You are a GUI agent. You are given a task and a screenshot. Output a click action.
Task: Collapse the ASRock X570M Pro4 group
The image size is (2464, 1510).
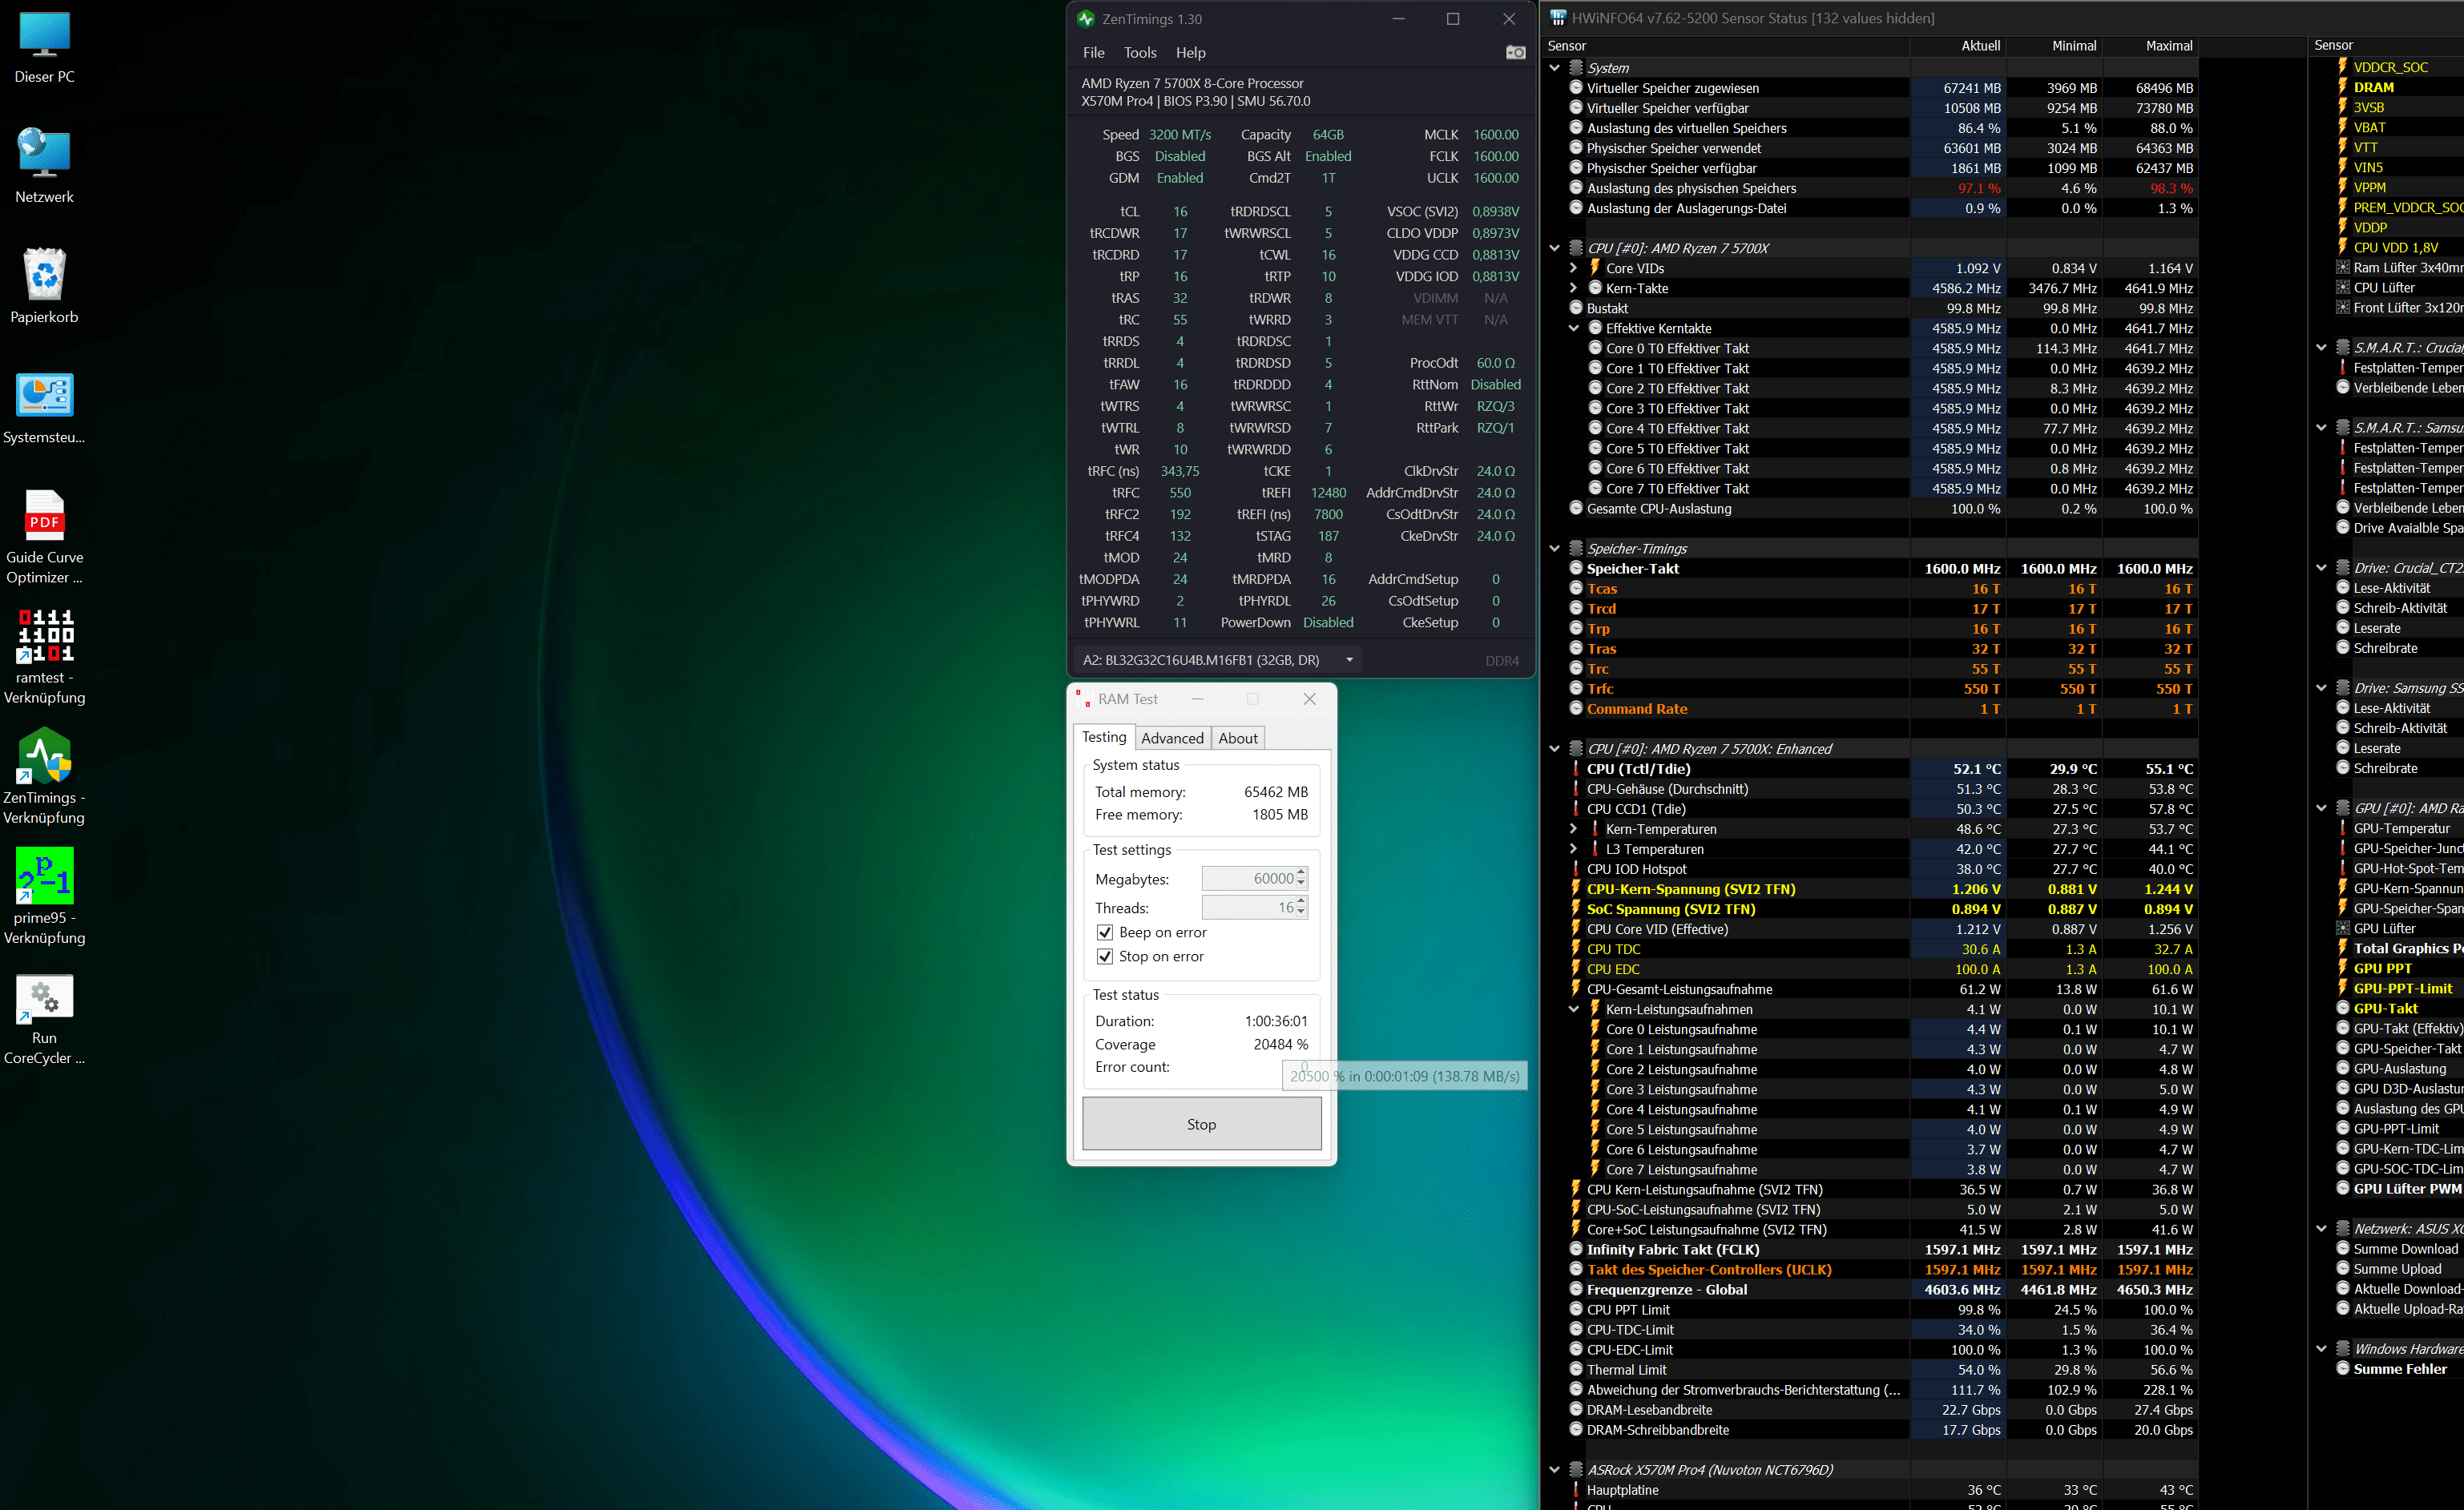[x=1555, y=1470]
